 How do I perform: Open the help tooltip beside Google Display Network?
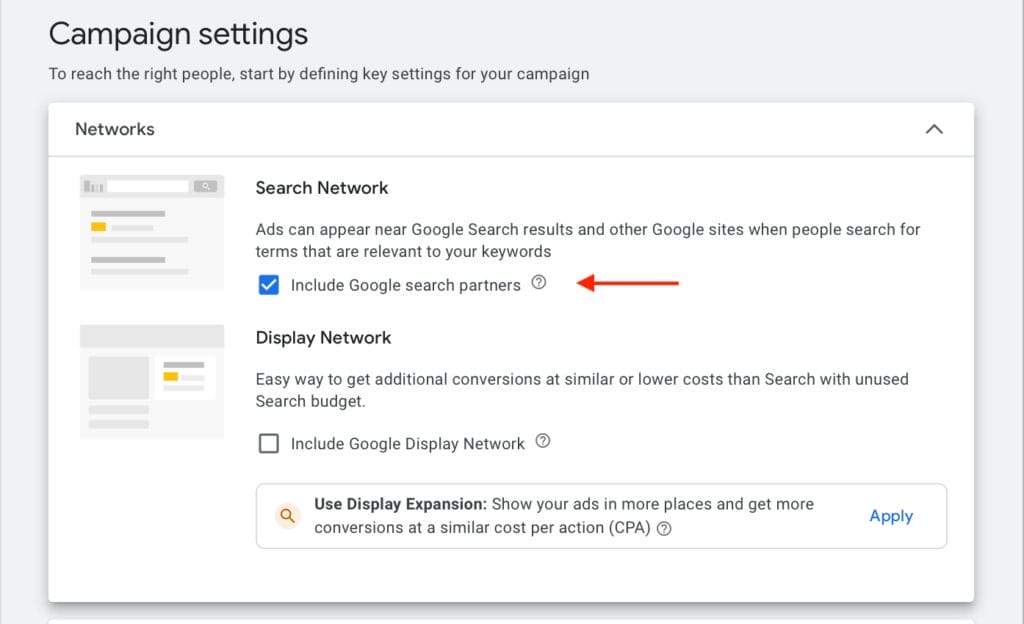point(543,442)
